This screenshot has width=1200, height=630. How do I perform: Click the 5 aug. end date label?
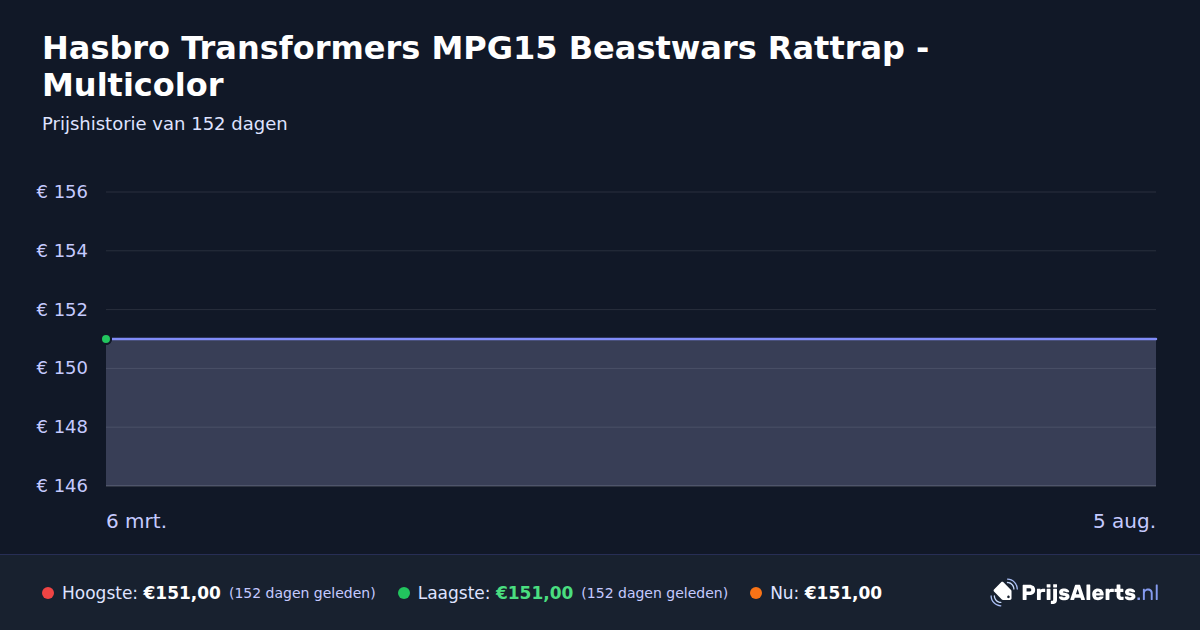pyautogui.click(x=1124, y=522)
